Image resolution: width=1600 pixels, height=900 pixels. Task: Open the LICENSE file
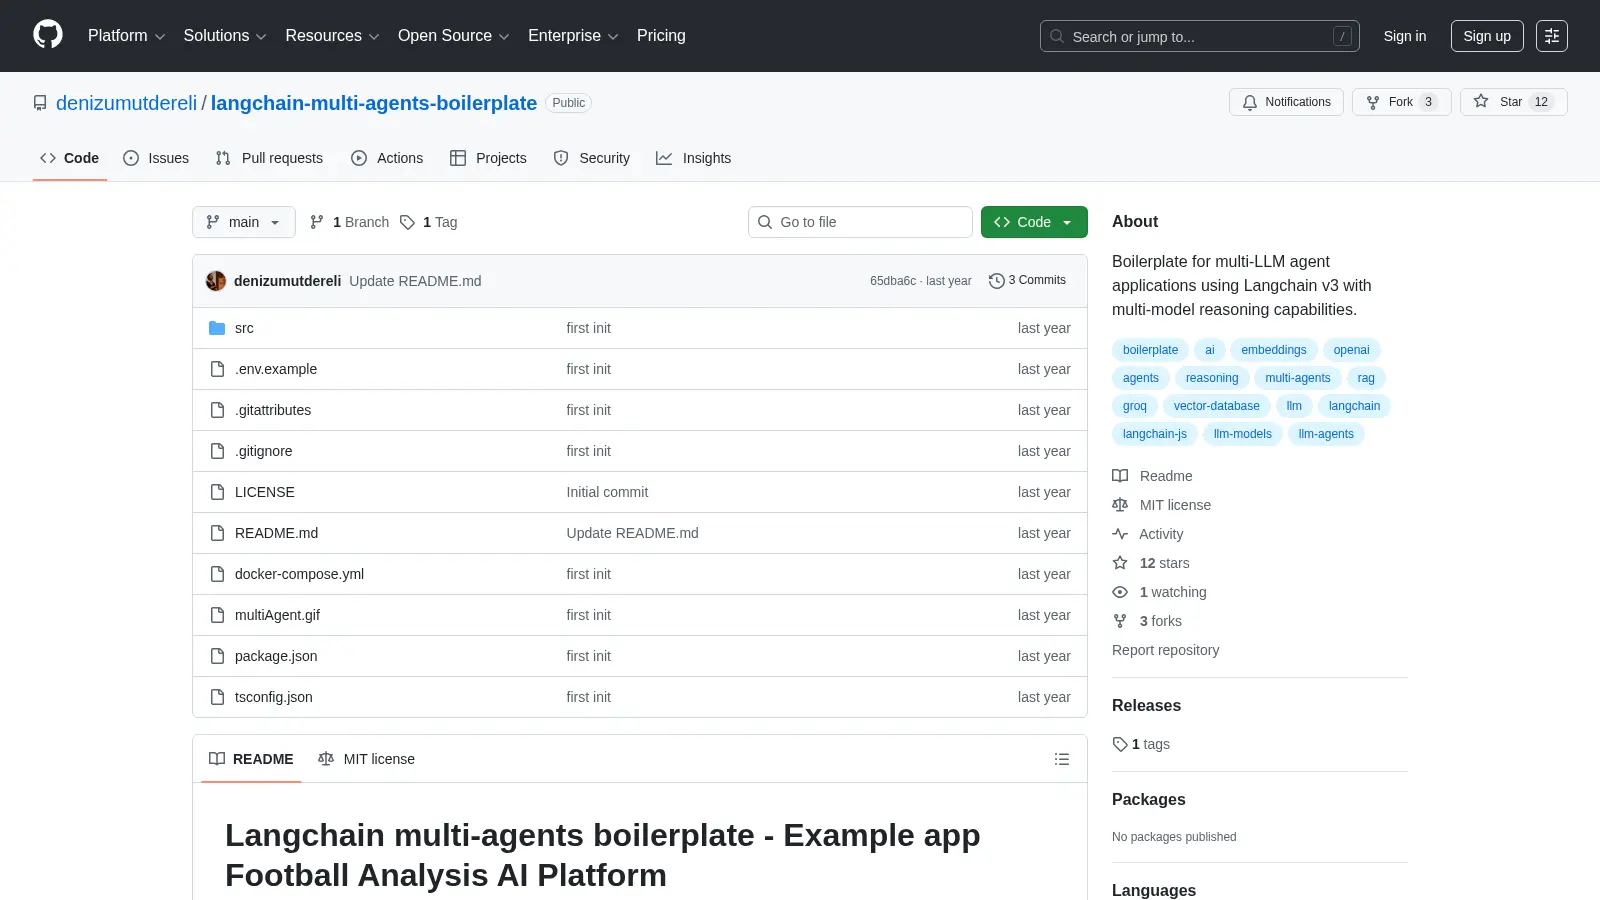pyautogui.click(x=265, y=492)
